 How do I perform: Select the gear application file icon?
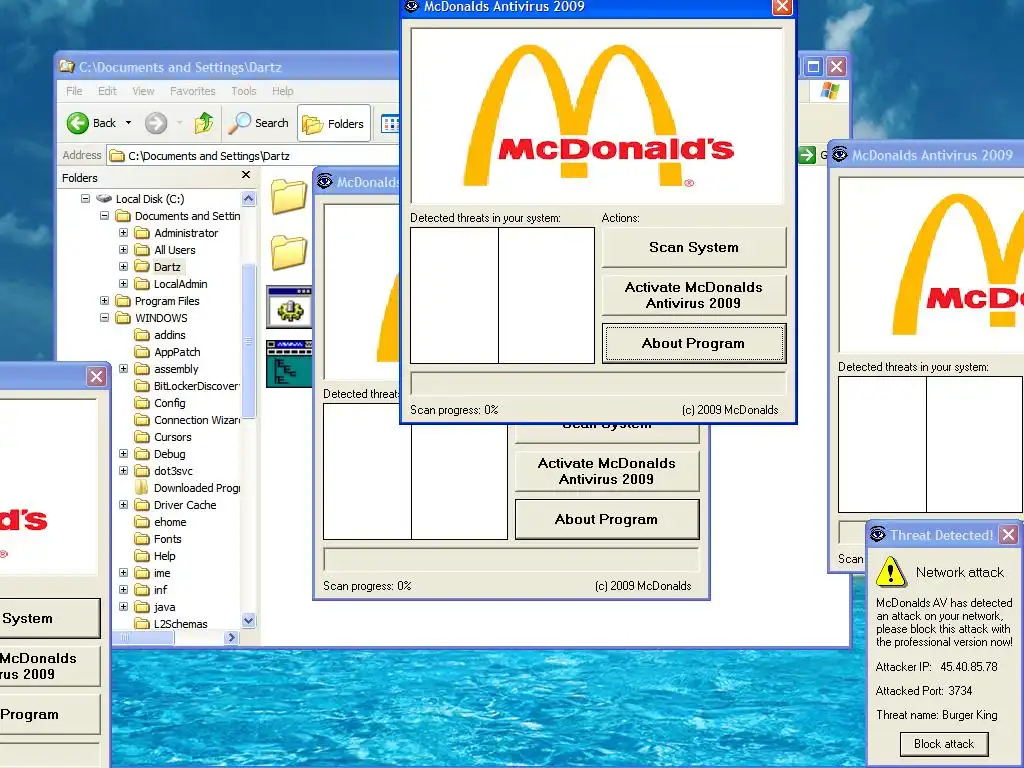click(x=289, y=307)
